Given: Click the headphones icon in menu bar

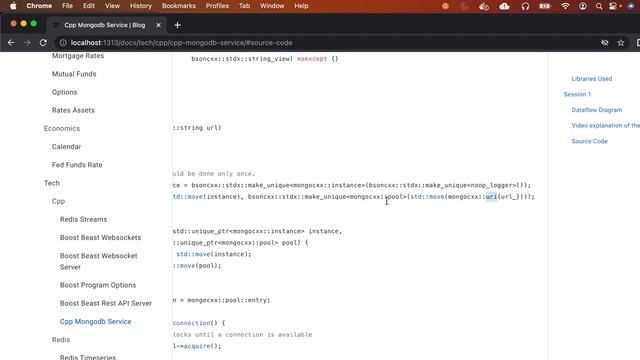Looking at the screenshot, I should click(x=525, y=6).
